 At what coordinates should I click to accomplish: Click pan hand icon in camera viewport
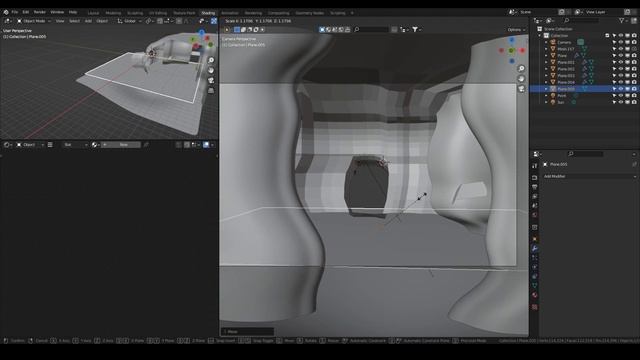tap(521, 78)
